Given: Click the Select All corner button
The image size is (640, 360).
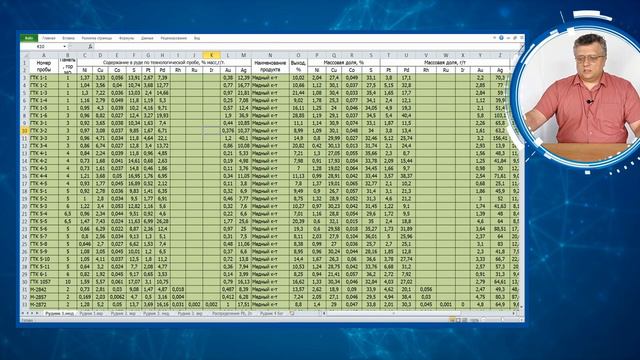Looking at the screenshot, I should [x=24, y=55].
